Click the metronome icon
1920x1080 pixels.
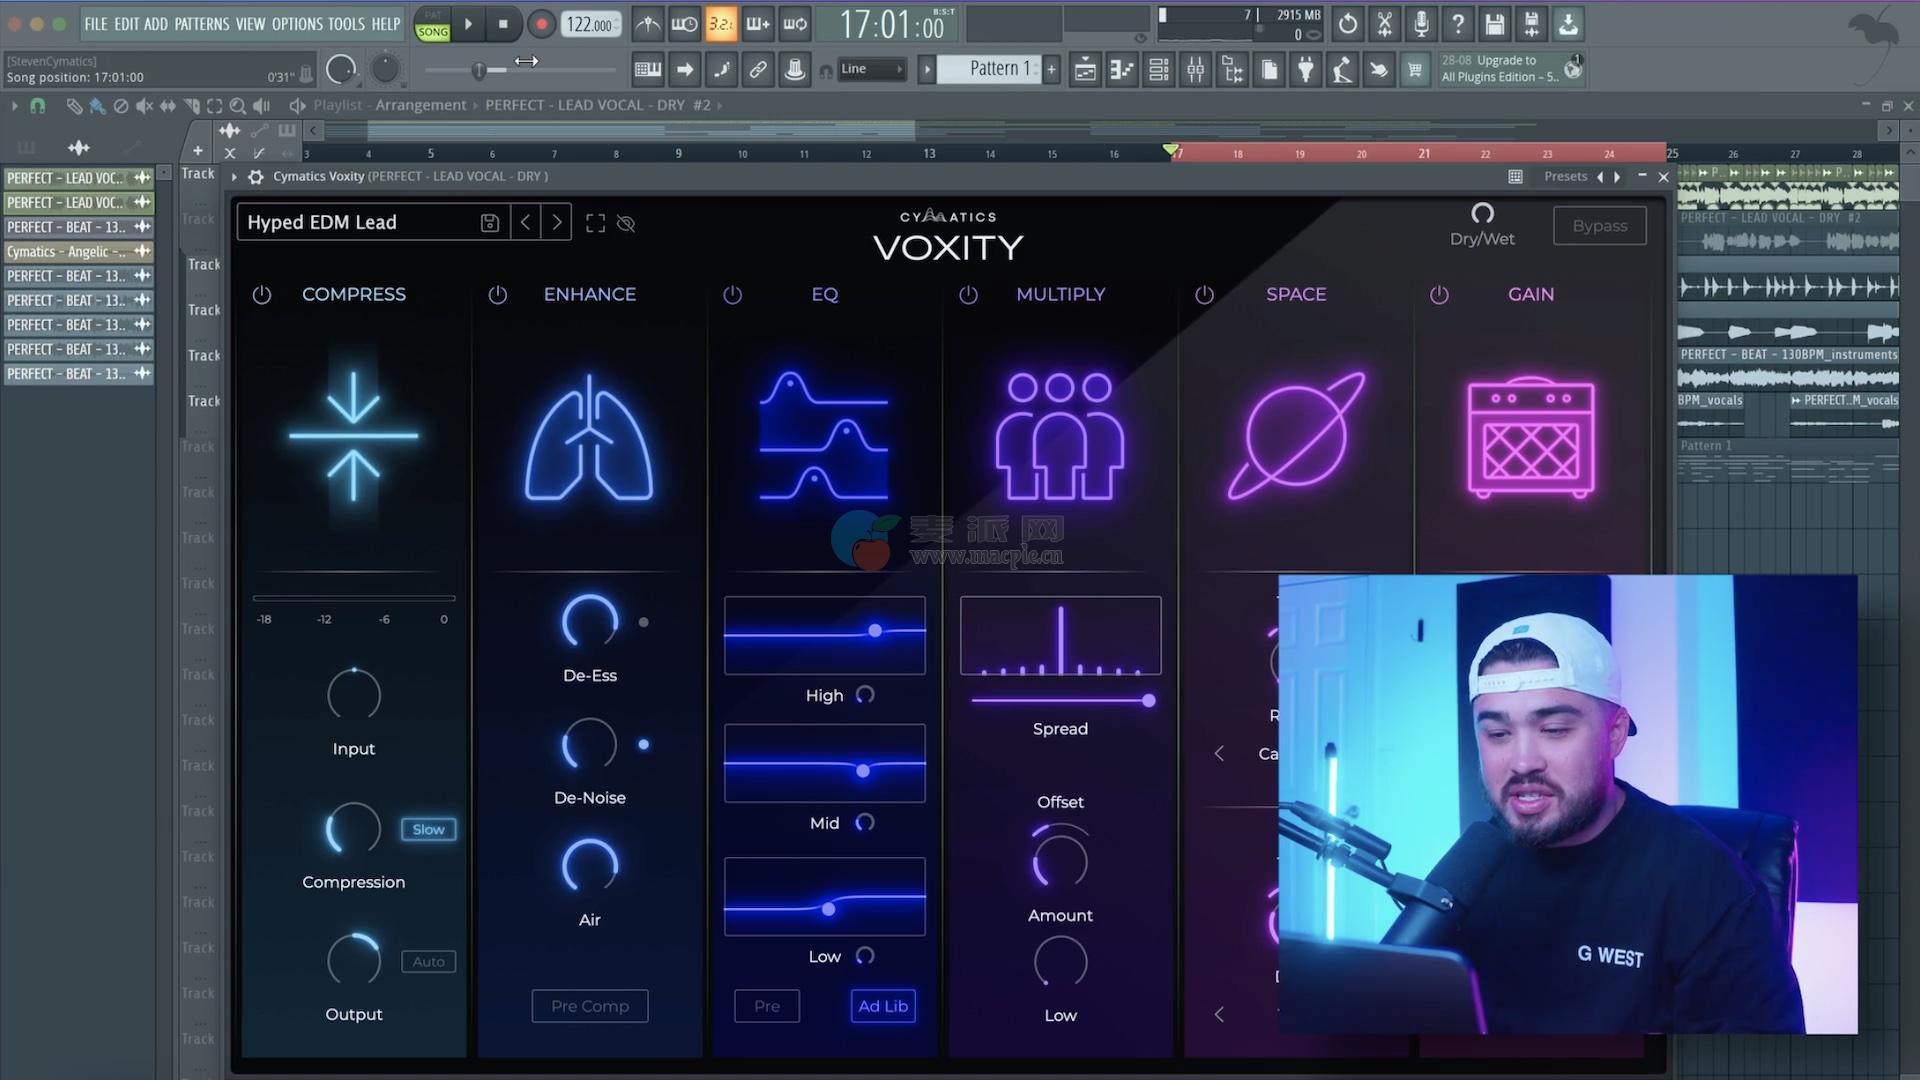648,24
